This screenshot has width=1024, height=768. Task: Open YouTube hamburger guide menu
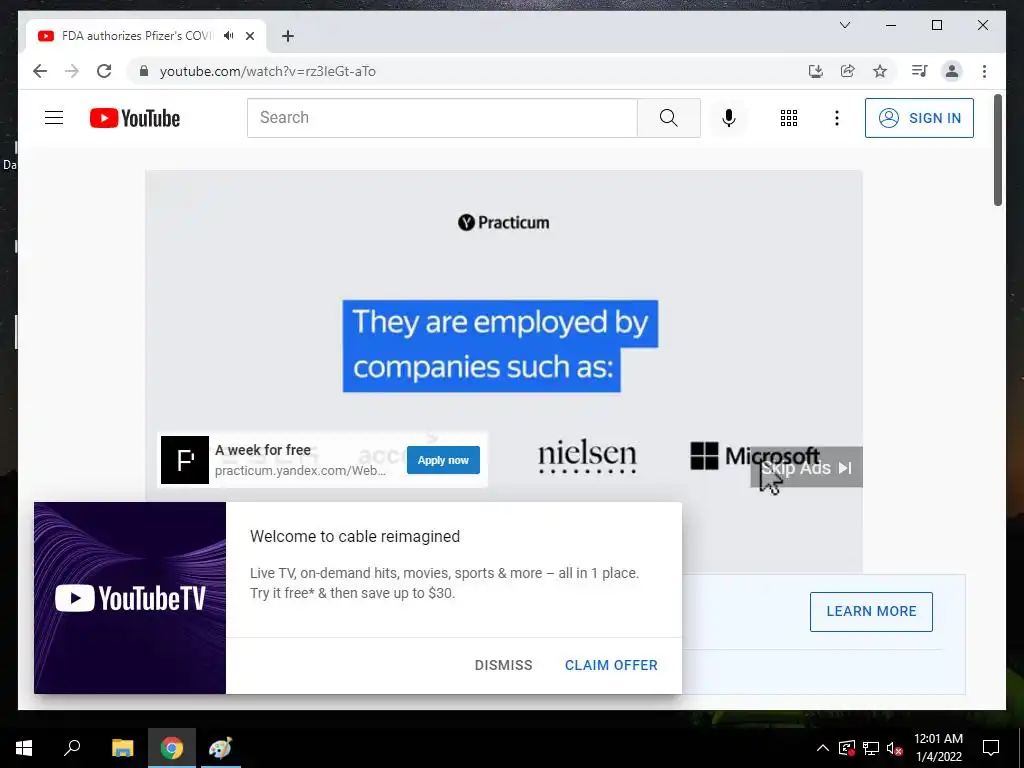54,118
